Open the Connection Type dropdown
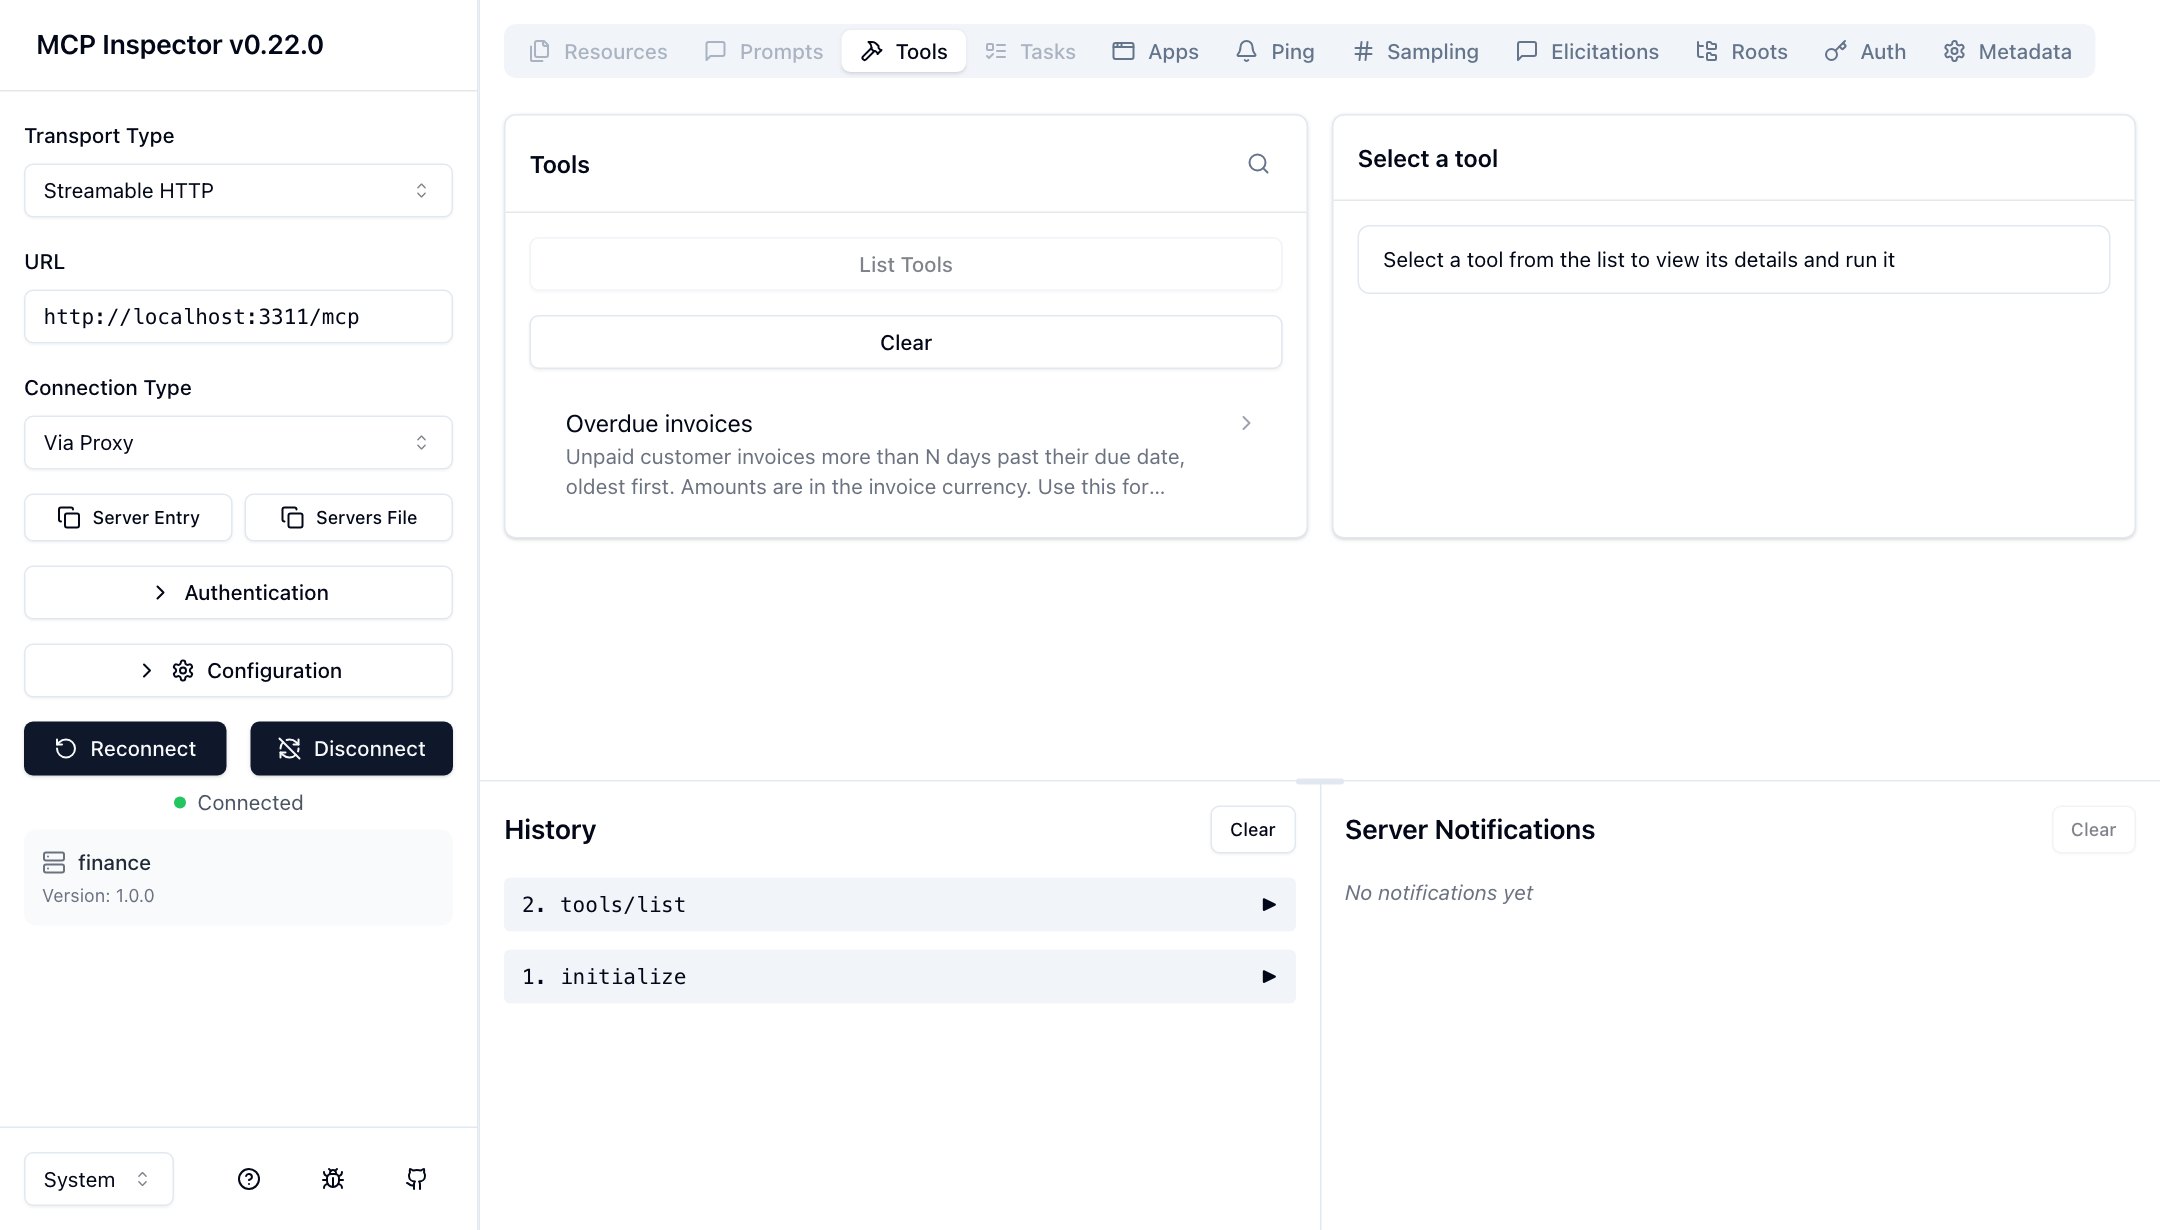The height and width of the screenshot is (1230, 2160). point(238,442)
